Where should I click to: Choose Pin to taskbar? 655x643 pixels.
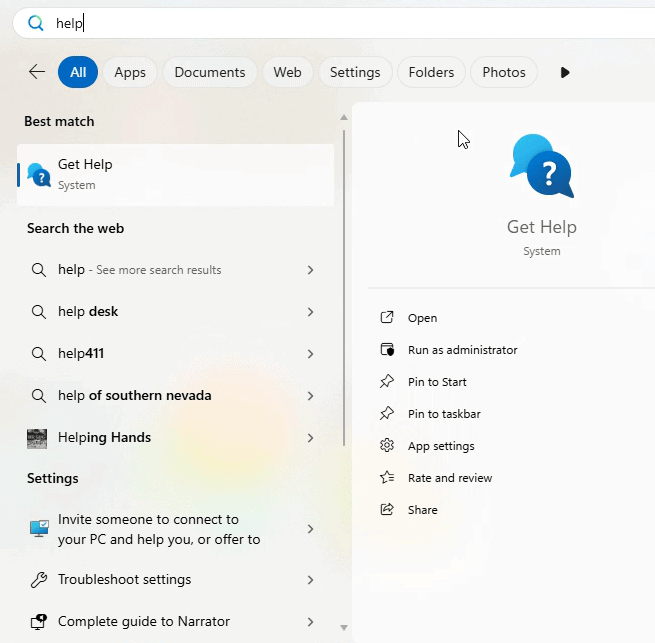[444, 414]
